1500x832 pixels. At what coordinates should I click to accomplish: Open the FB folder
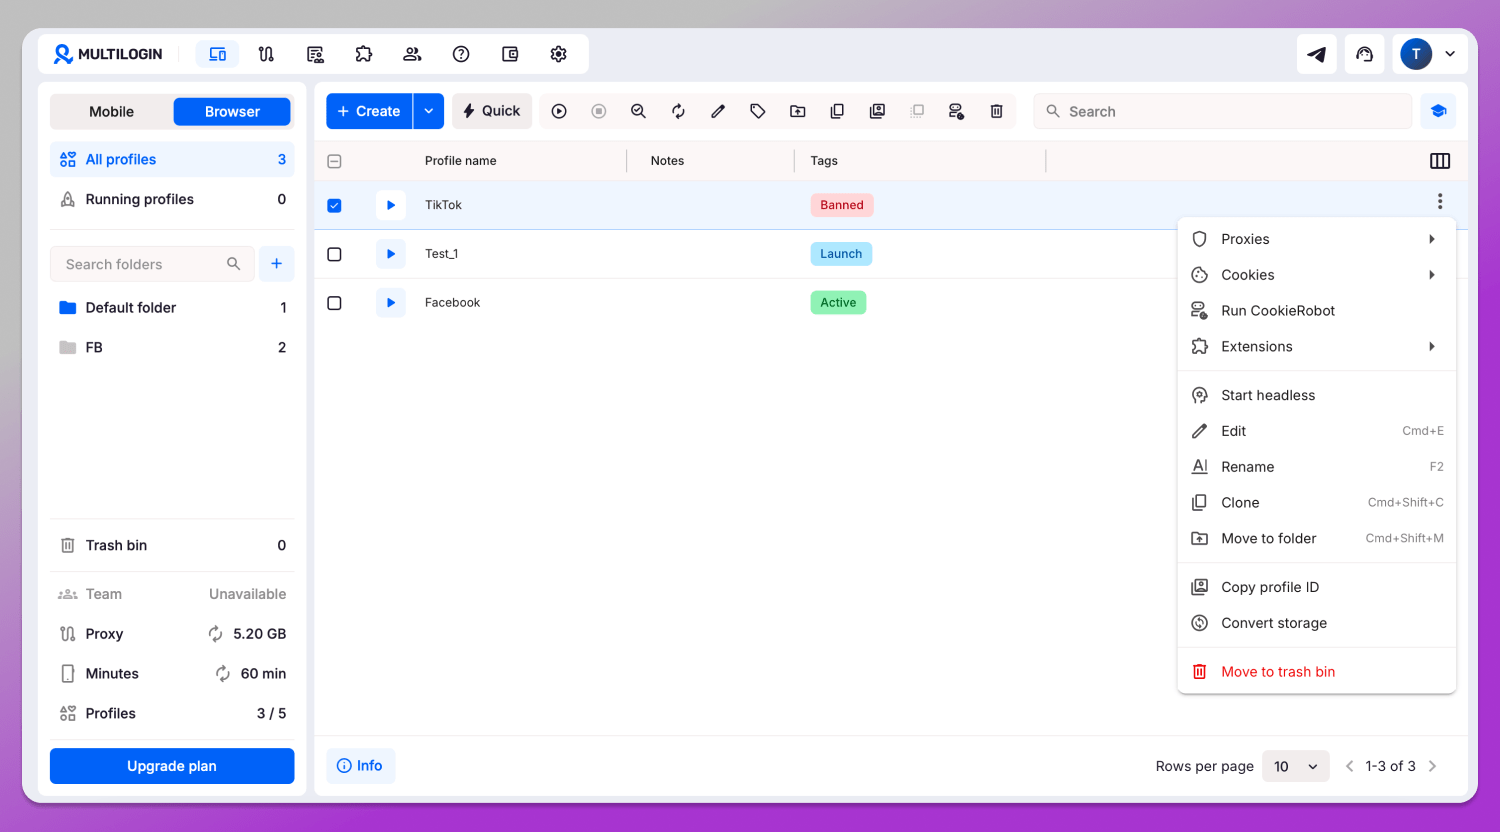click(172, 347)
